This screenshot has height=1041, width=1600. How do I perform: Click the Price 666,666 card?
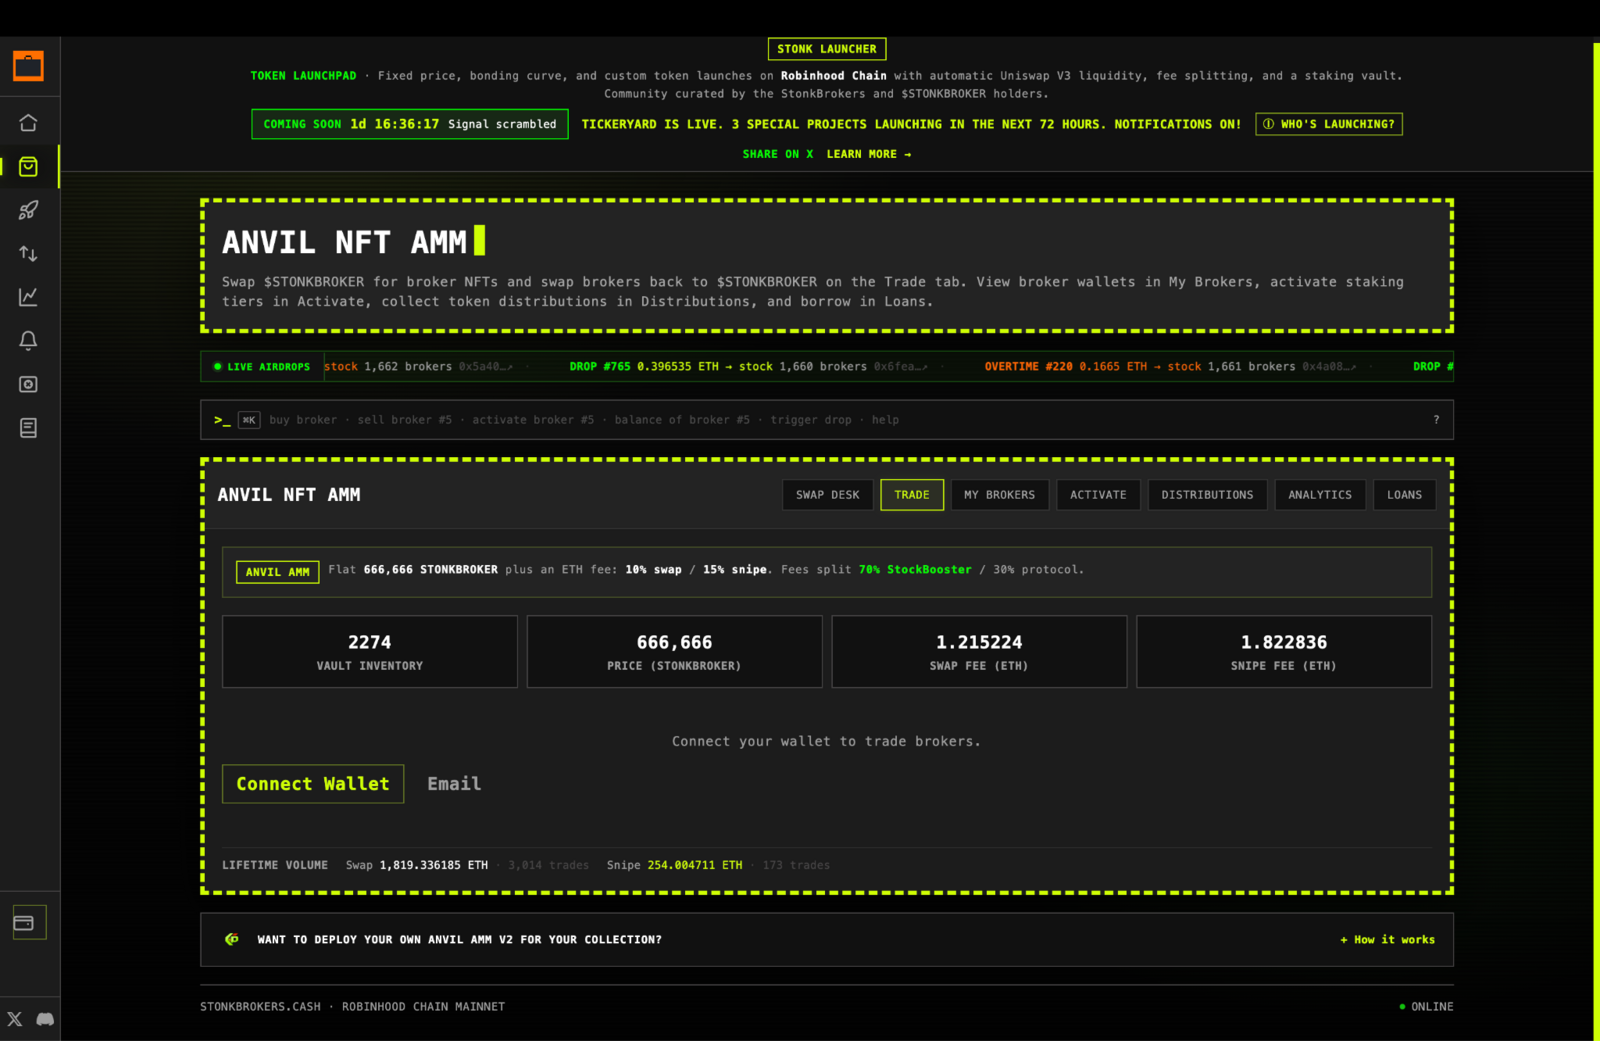click(674, 652)
